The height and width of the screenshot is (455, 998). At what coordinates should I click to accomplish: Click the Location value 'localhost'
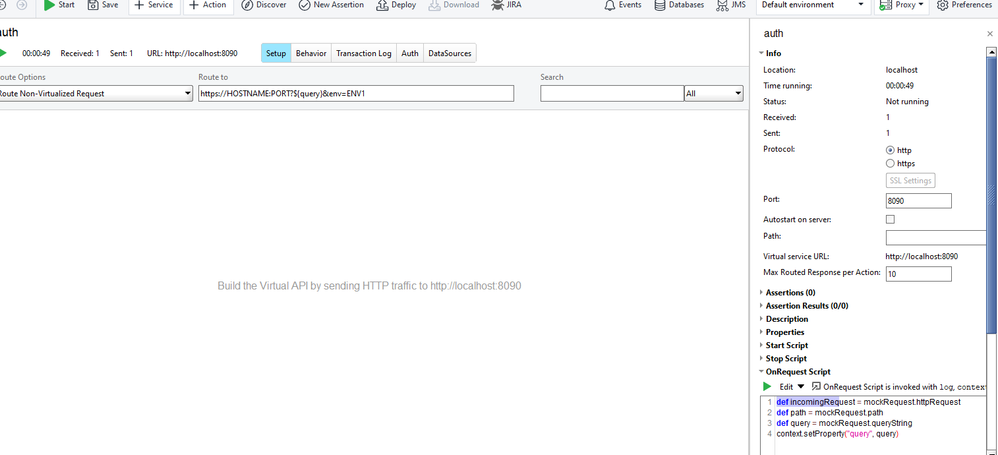point(901,70)
